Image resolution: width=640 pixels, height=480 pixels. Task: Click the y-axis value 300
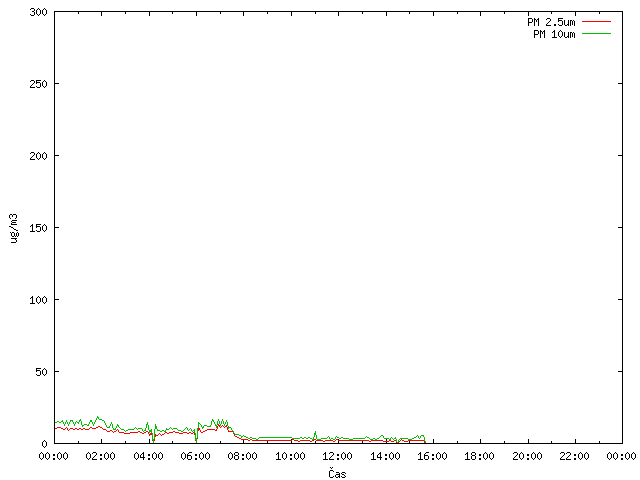(38, 12)
